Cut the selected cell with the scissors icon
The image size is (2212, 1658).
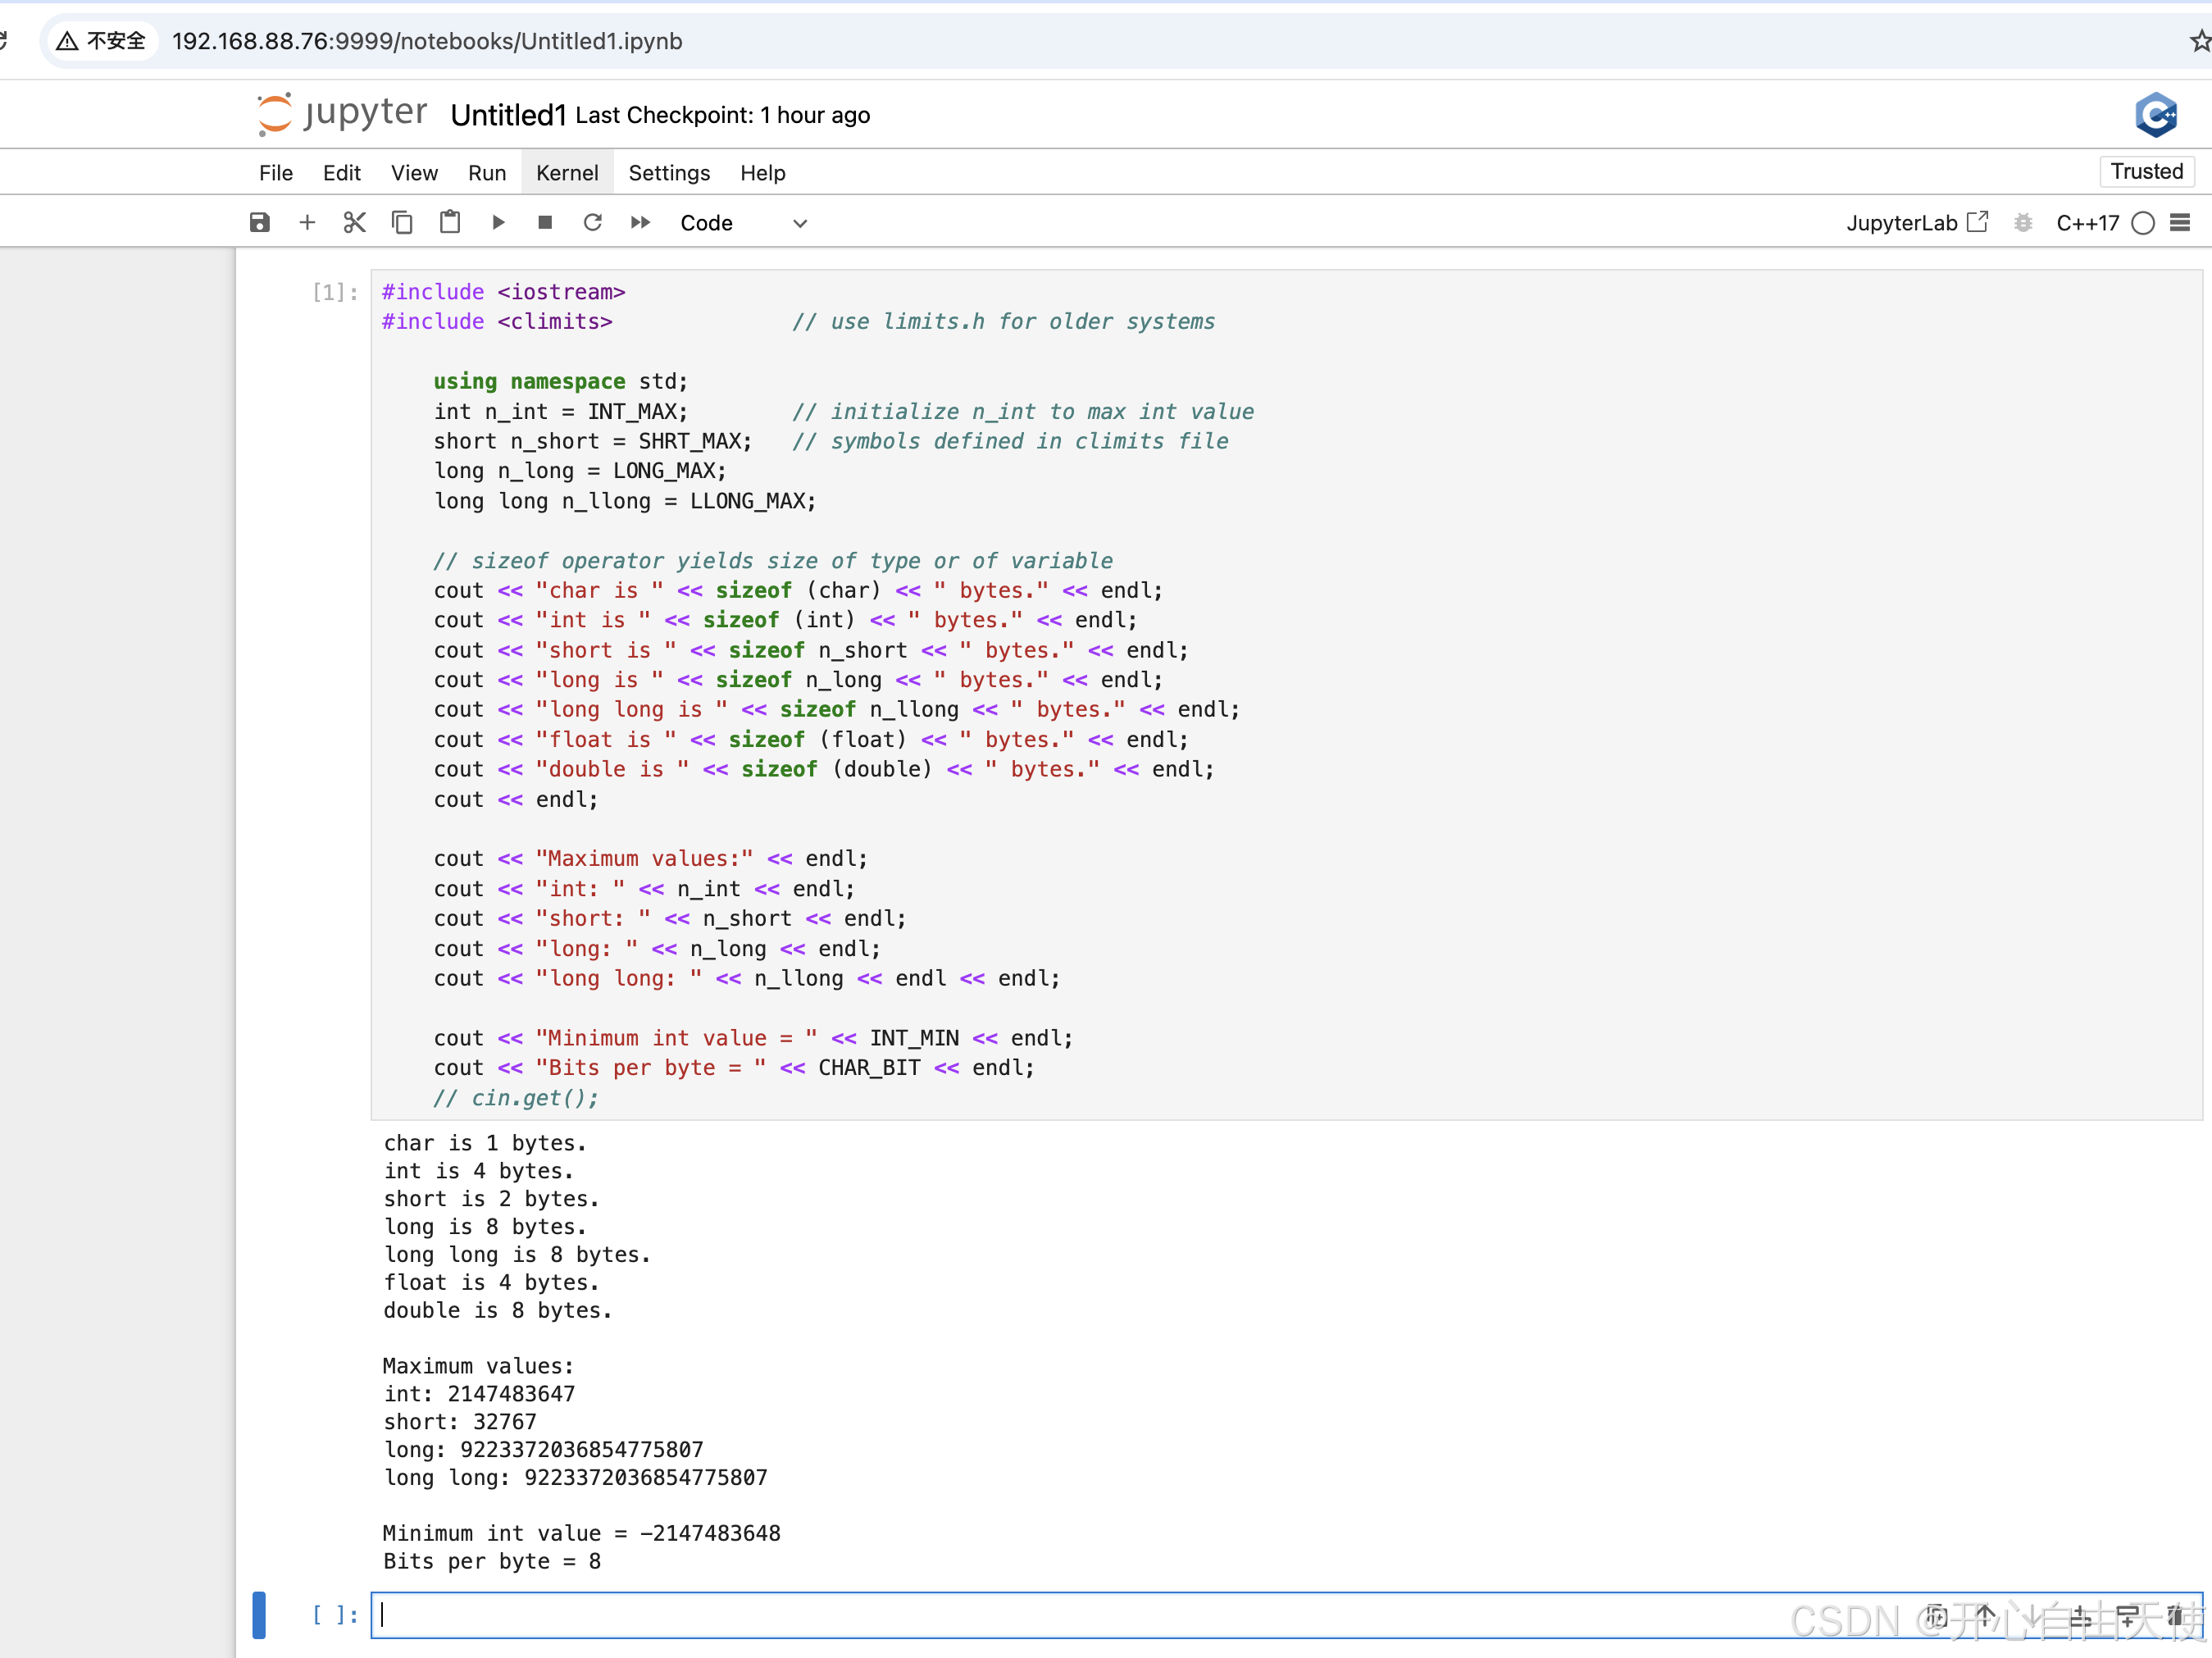(x=354, y=222)
